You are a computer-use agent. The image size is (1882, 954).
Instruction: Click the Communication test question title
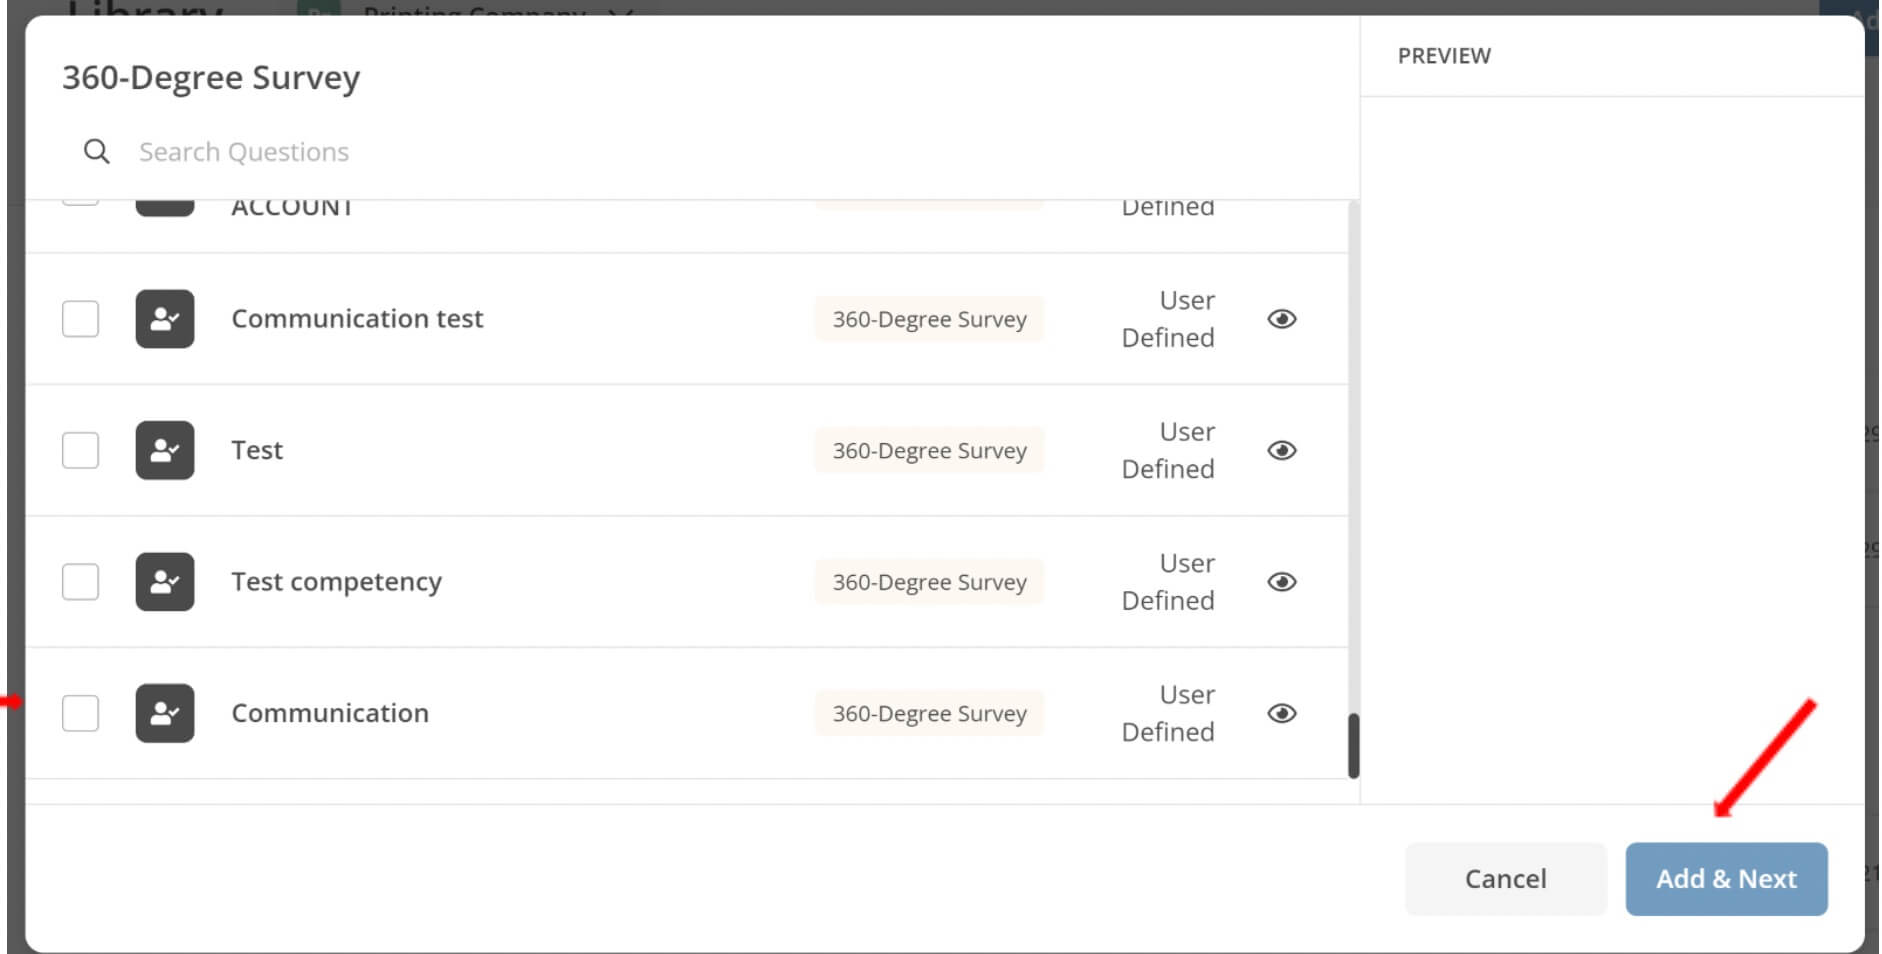coord(357,318)
